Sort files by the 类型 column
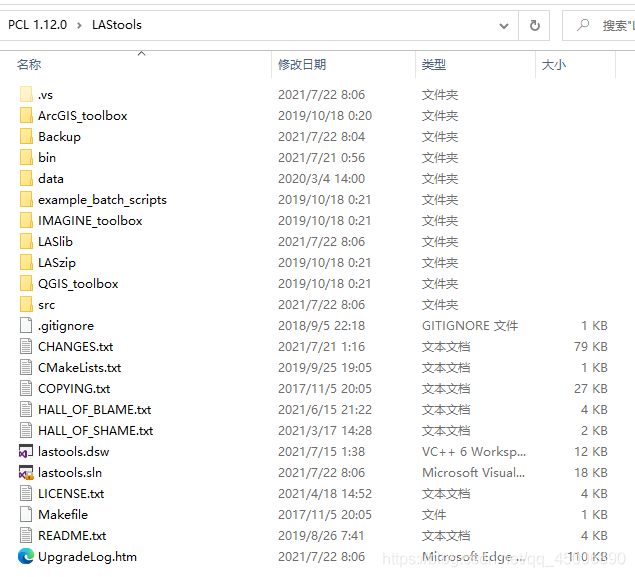Image resolution: width=635 pixels, height=577 pixels. click(x=434, y=64)
